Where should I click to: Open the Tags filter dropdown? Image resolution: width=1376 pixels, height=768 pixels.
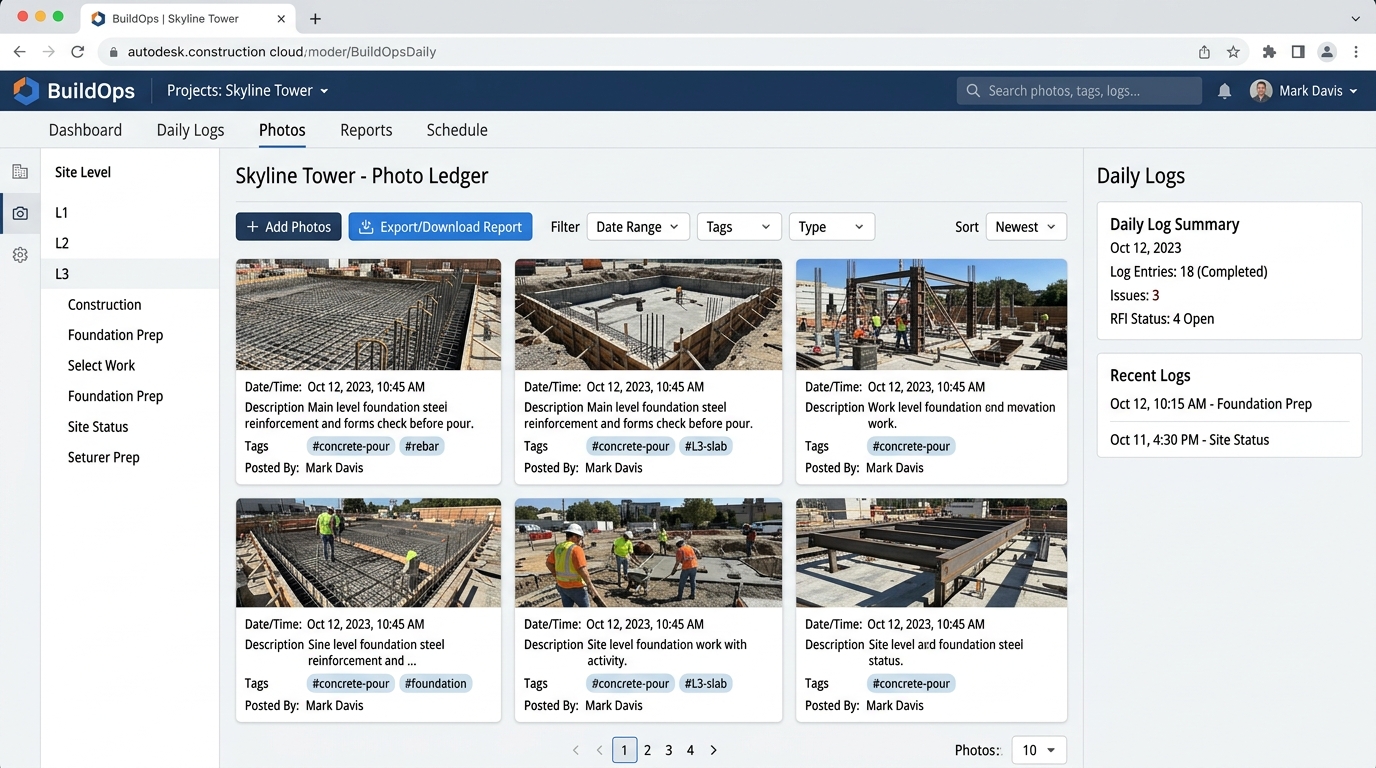739,227
